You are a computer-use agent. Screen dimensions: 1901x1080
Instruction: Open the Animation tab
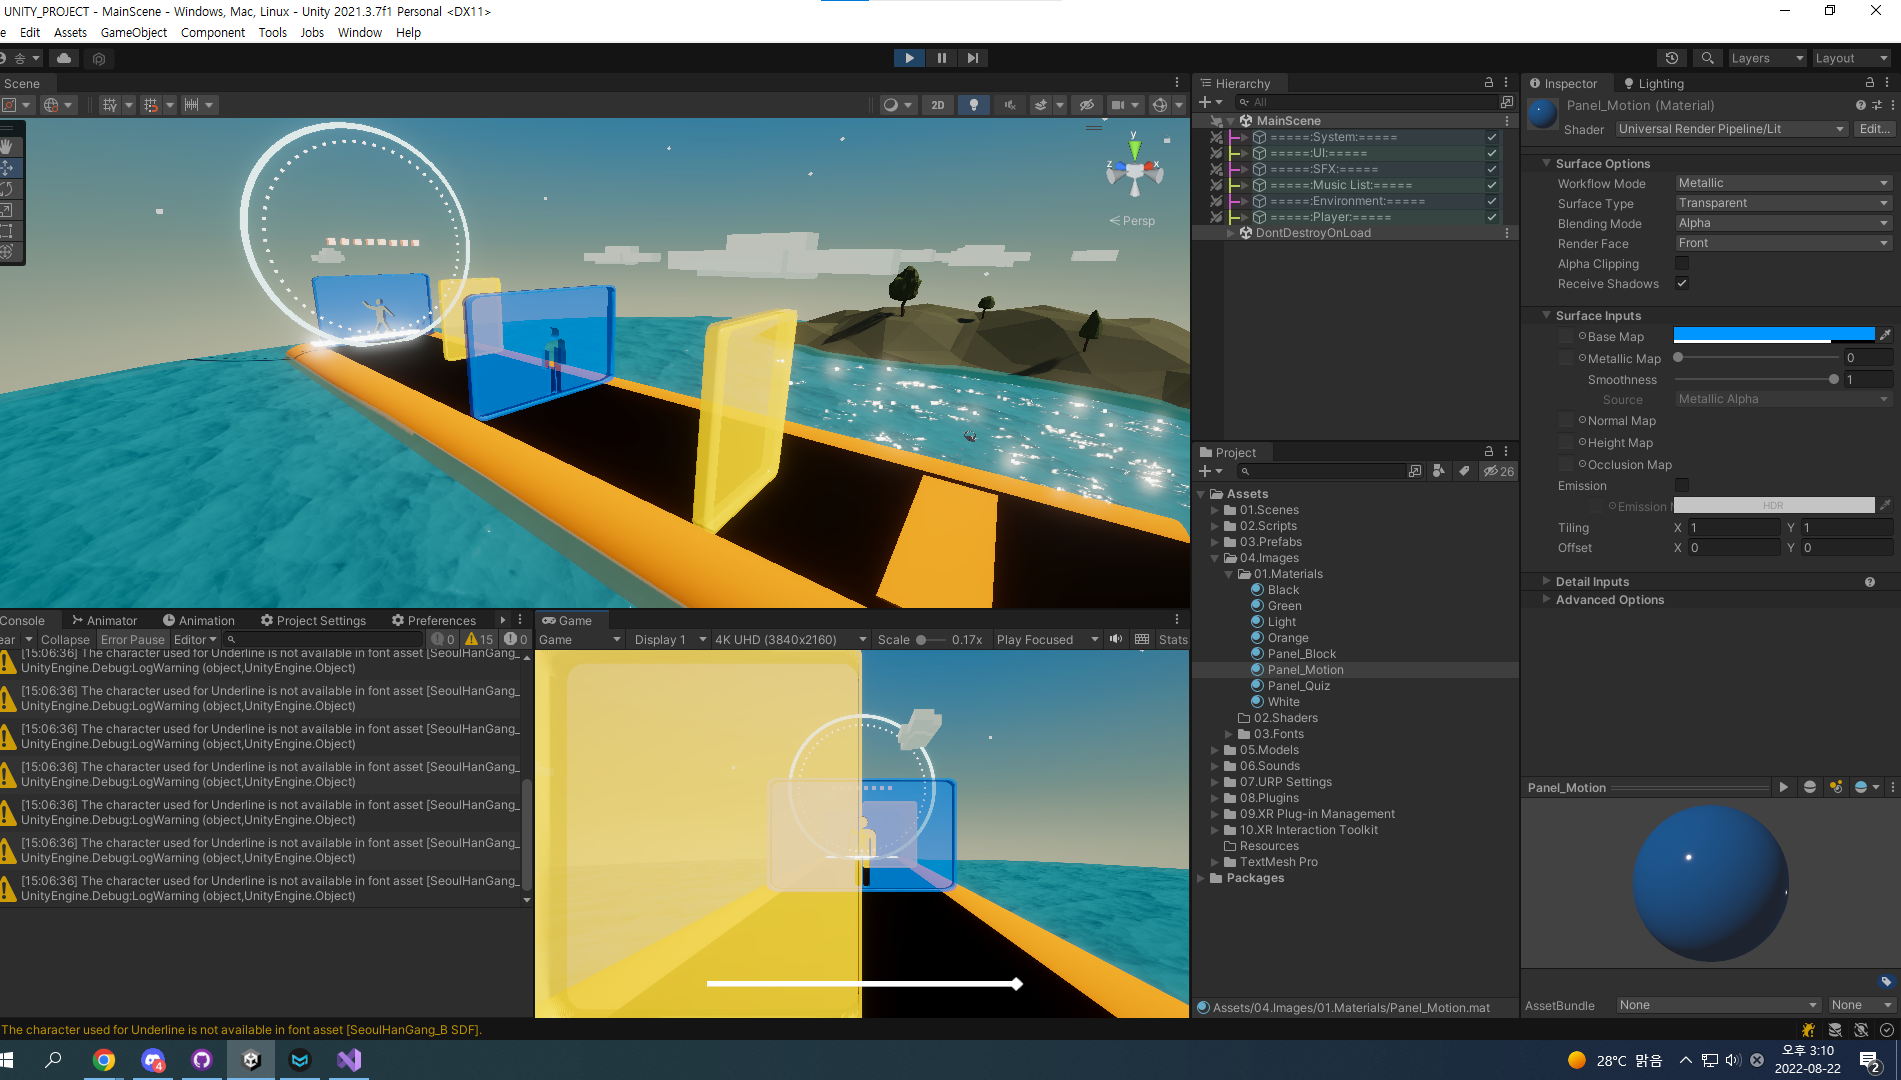198,620
